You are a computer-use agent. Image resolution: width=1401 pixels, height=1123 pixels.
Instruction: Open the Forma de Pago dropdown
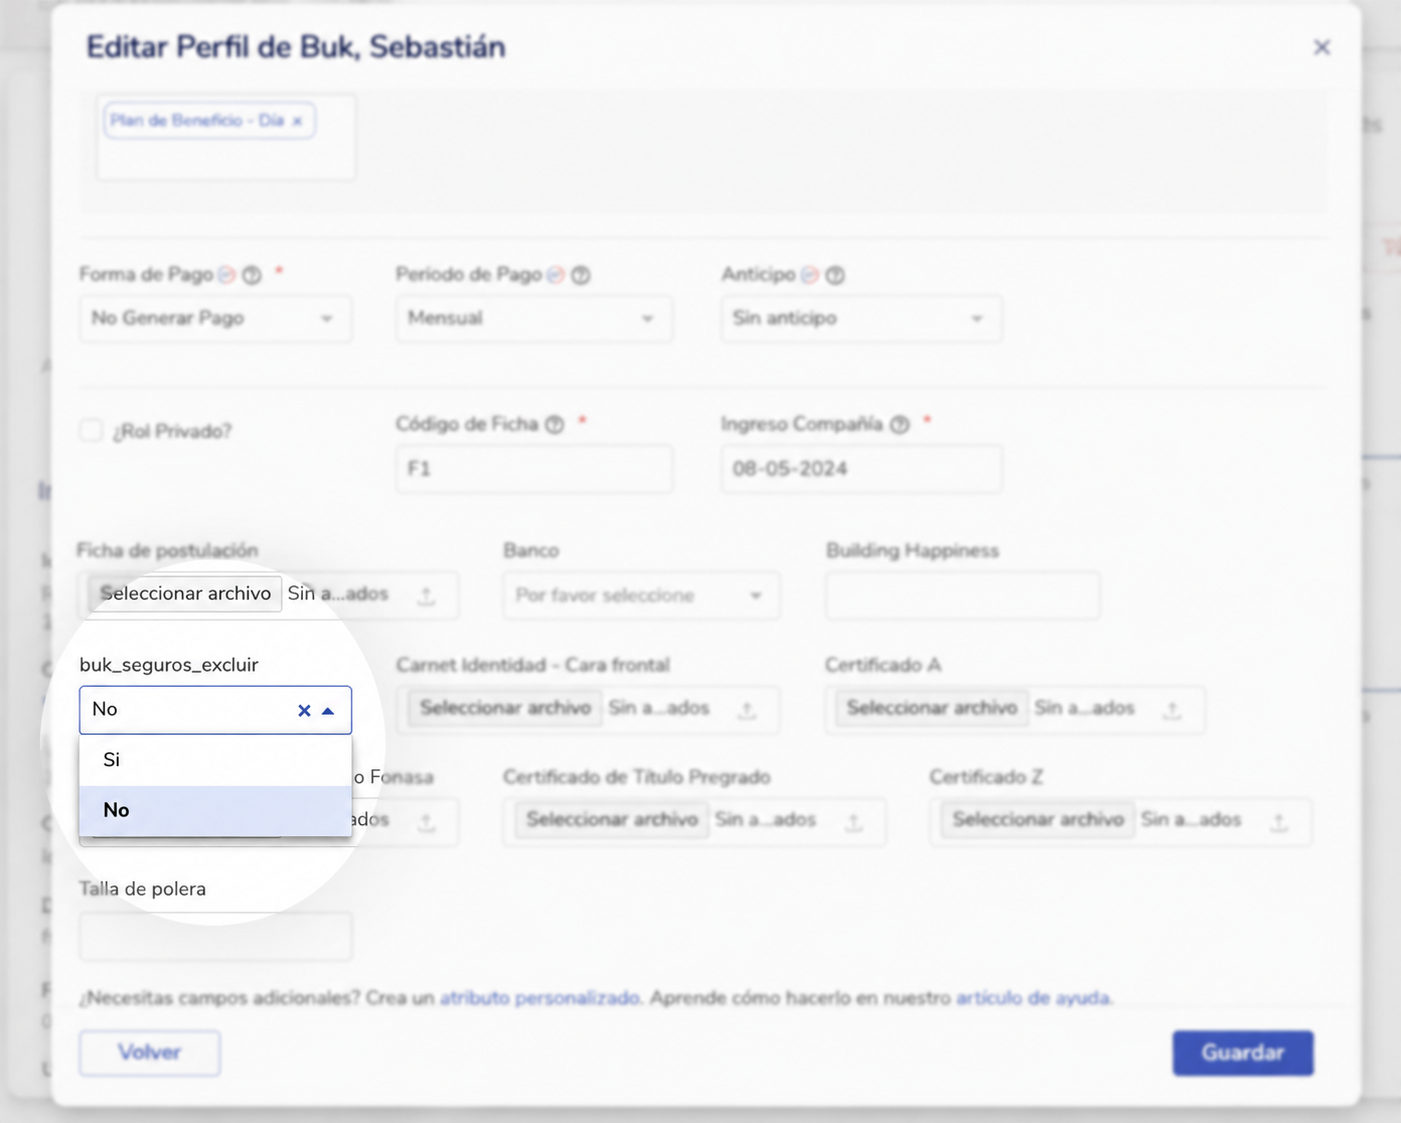[215, 318]
